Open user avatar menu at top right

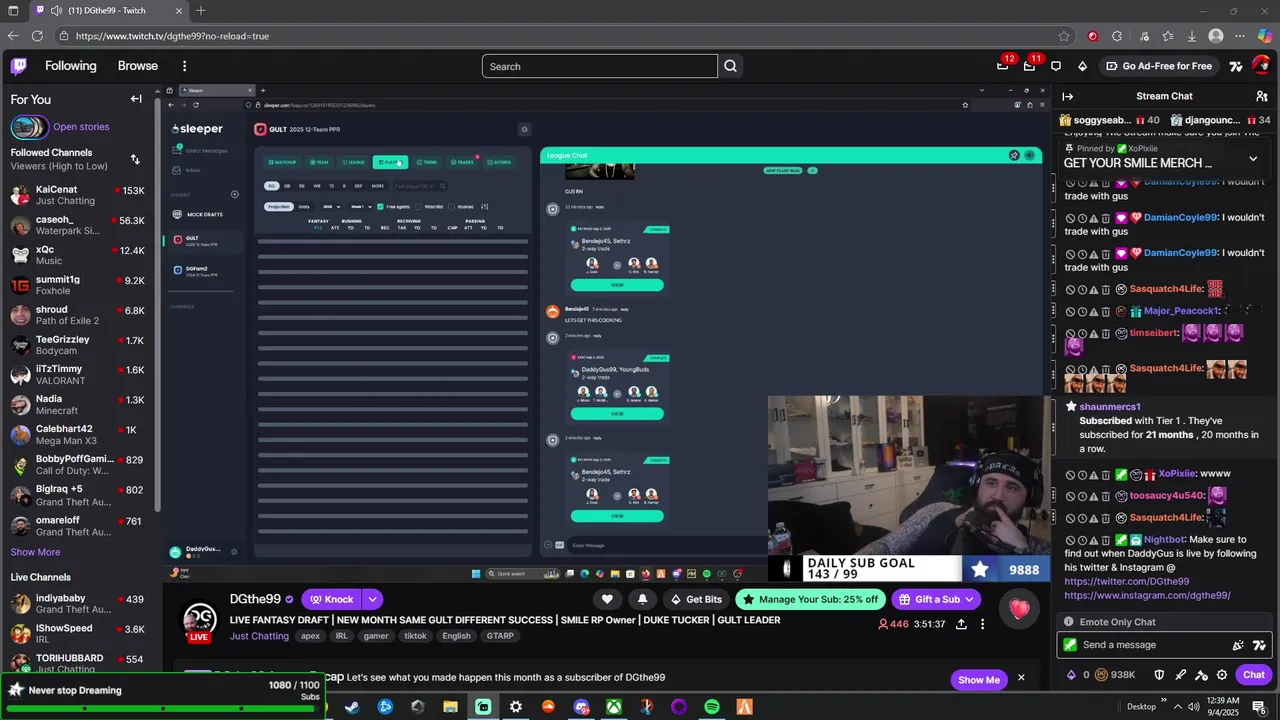pos(1261,66)
